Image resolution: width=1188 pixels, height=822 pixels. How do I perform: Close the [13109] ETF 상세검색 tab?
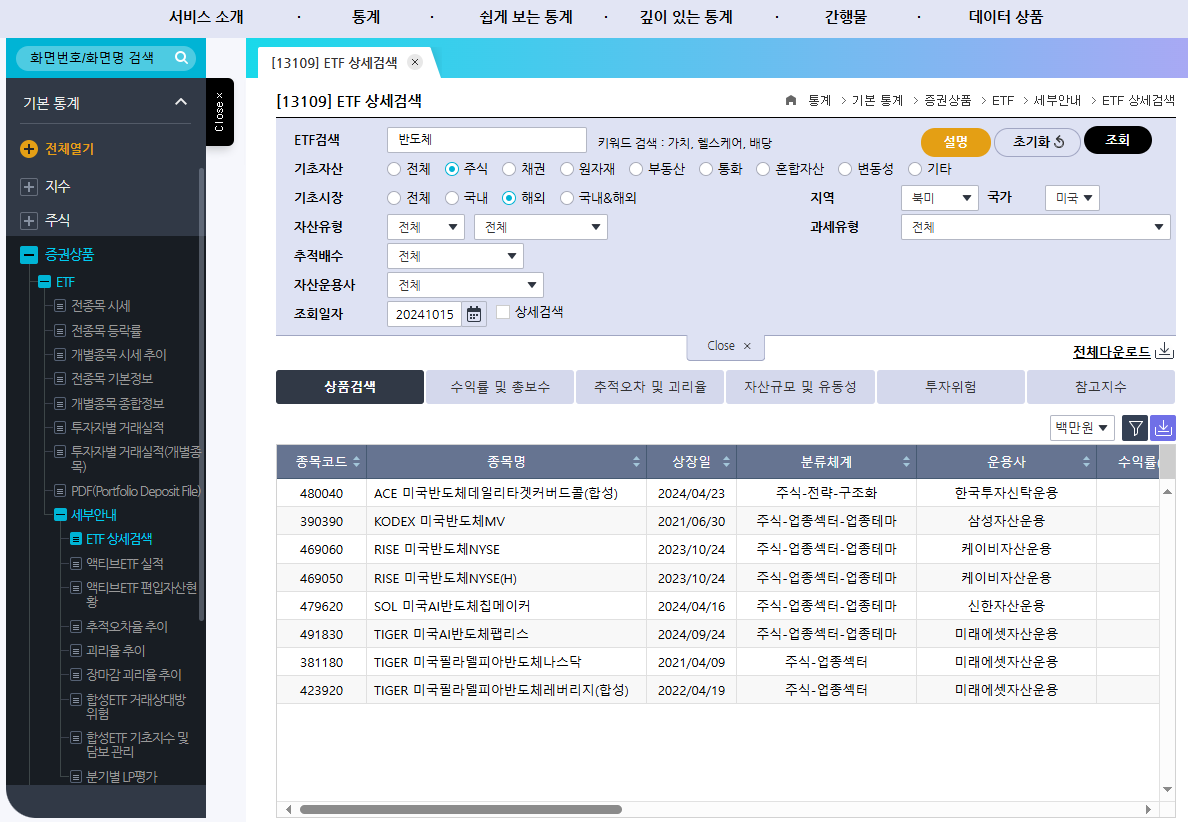(414, 62)
